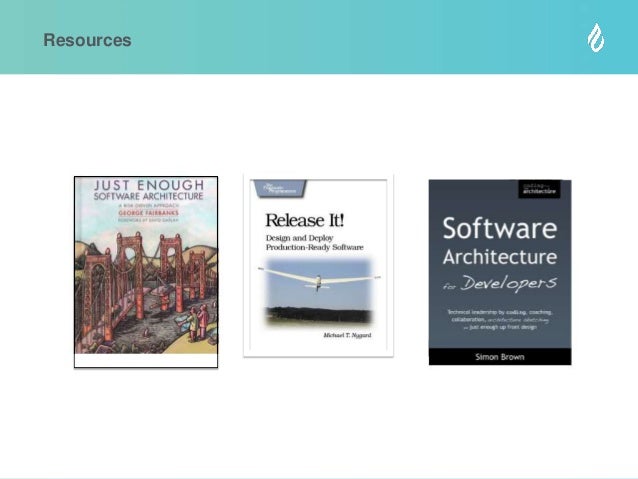Click the glider airplane photo
The image size is (638, 479).
coord(319,291)
